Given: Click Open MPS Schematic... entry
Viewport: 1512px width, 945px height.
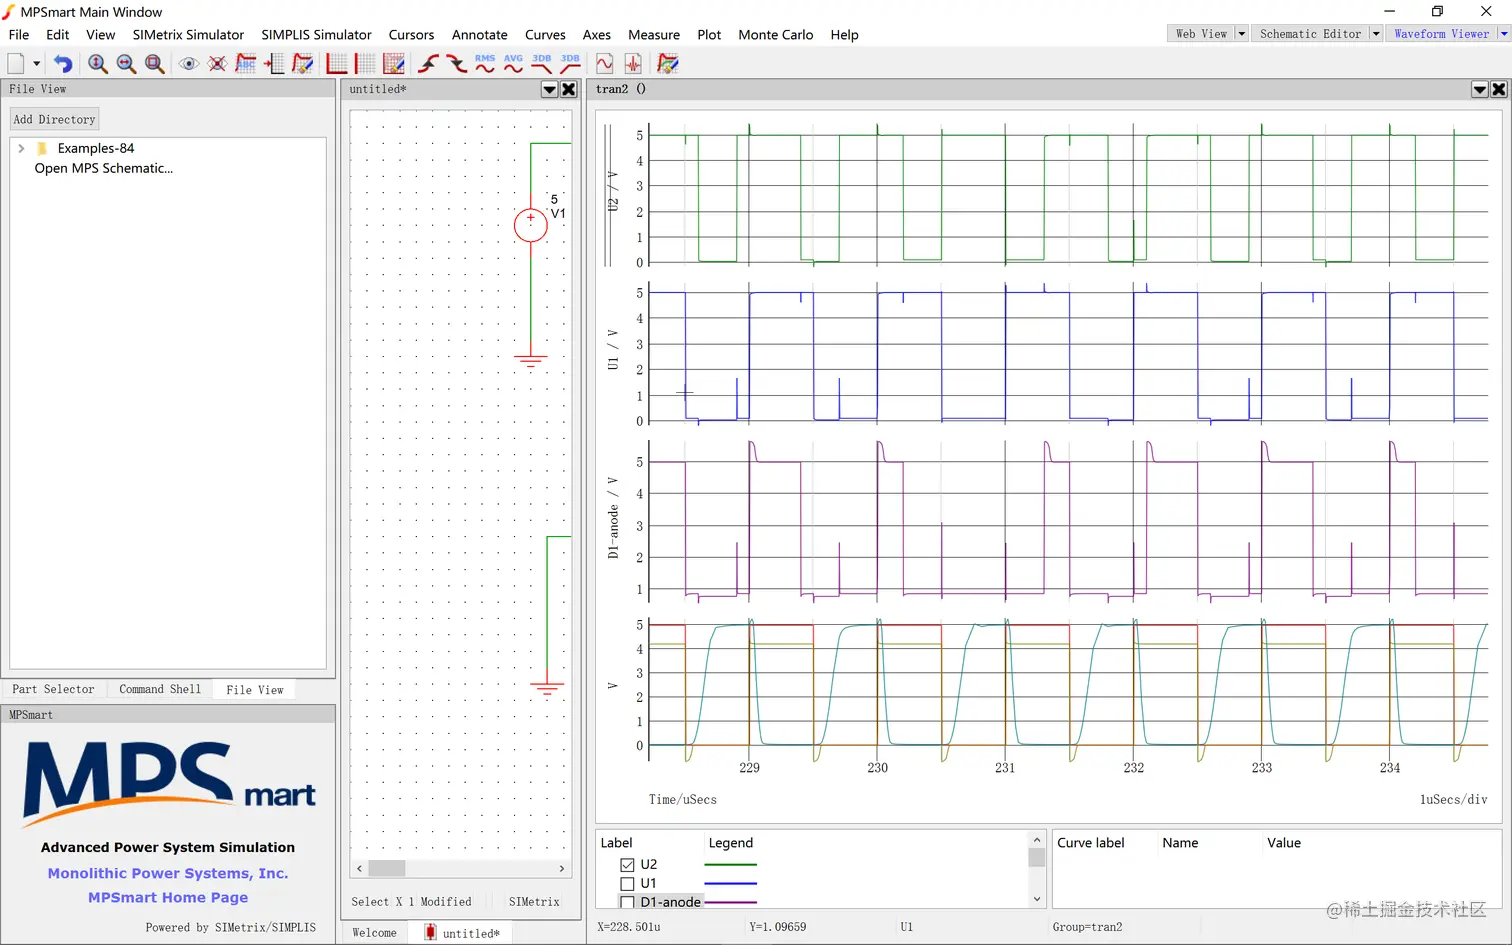Looking at the screenshot, I should (x=104, y=168).
